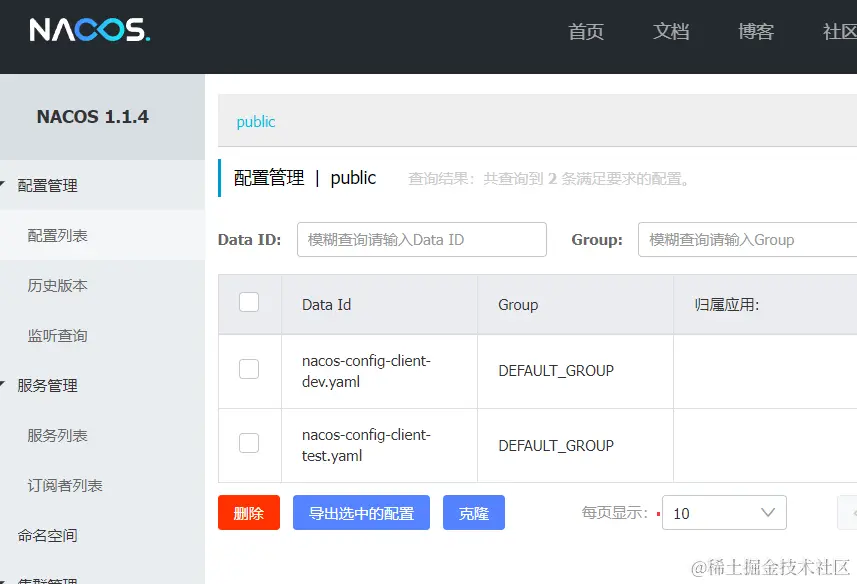This screenshot has width=857, height=584.
Task: Toggle the select-all header checkbox
Action: pyautogui.click(x=249, y=302)
